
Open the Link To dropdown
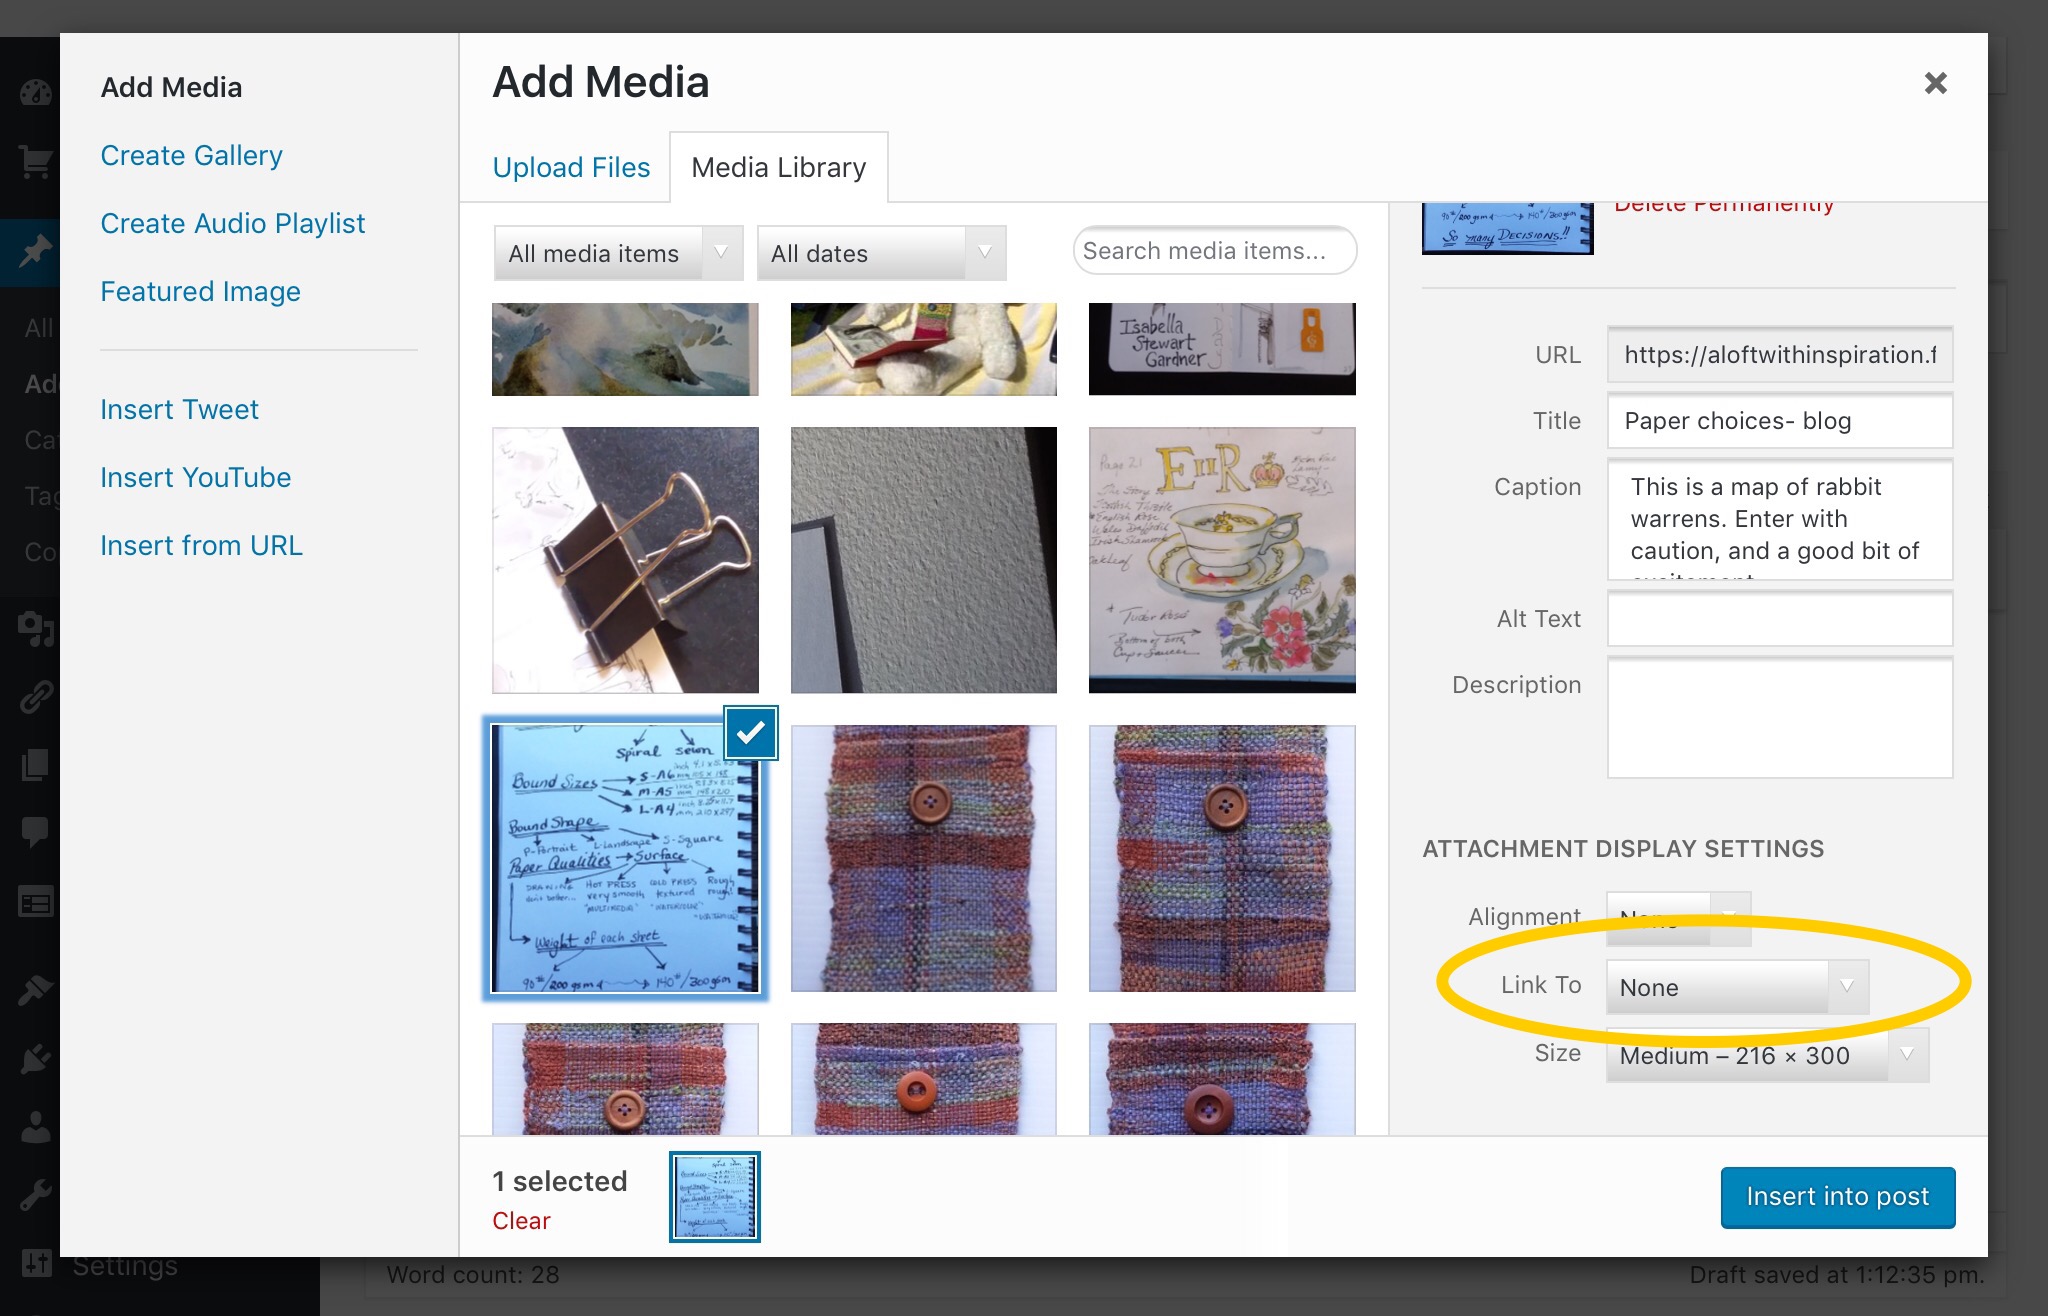(x=1736, y=988)
